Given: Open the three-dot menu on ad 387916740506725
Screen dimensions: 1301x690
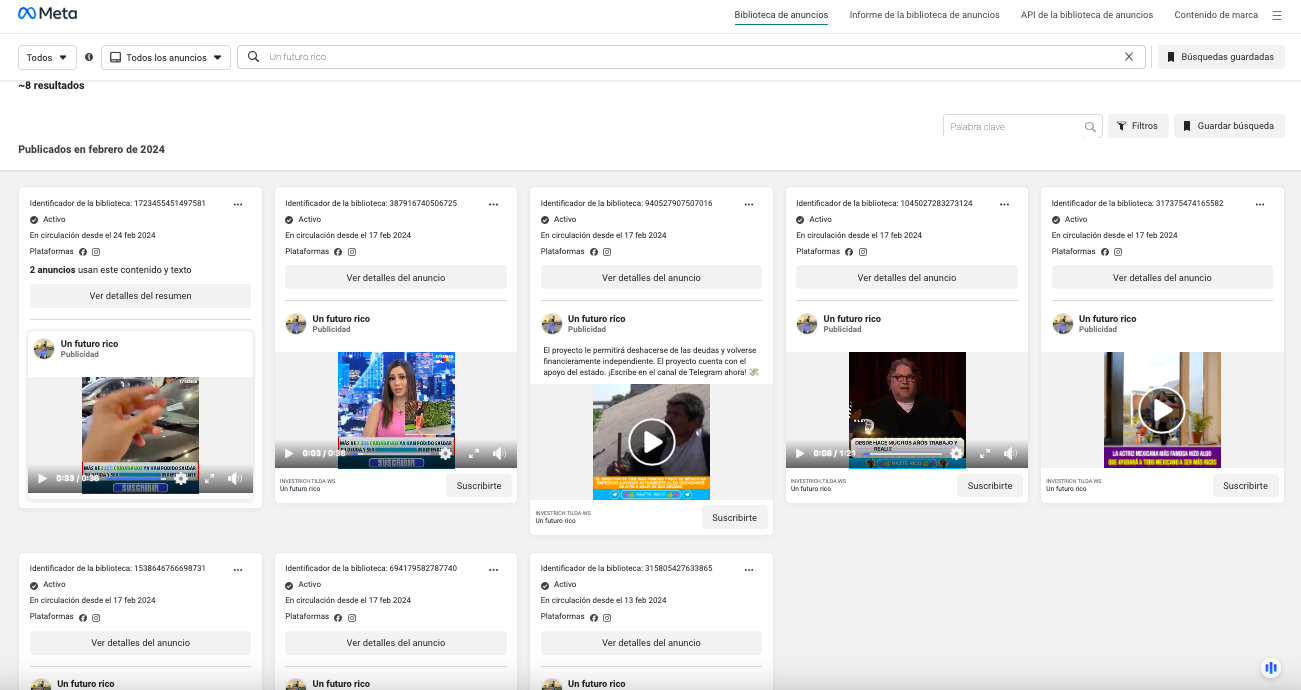Looking at the screenshot, I should tap(493, 203).
